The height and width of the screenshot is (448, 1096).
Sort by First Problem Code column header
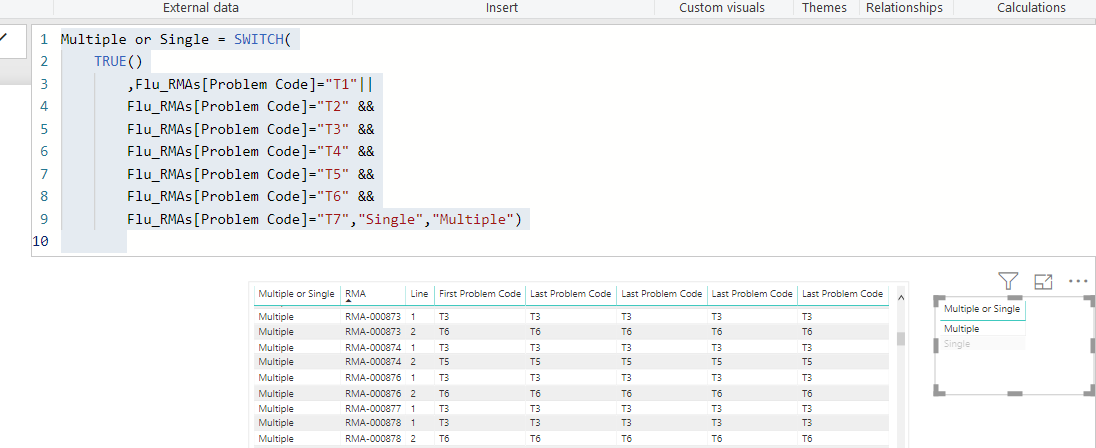tap(480, 294)
